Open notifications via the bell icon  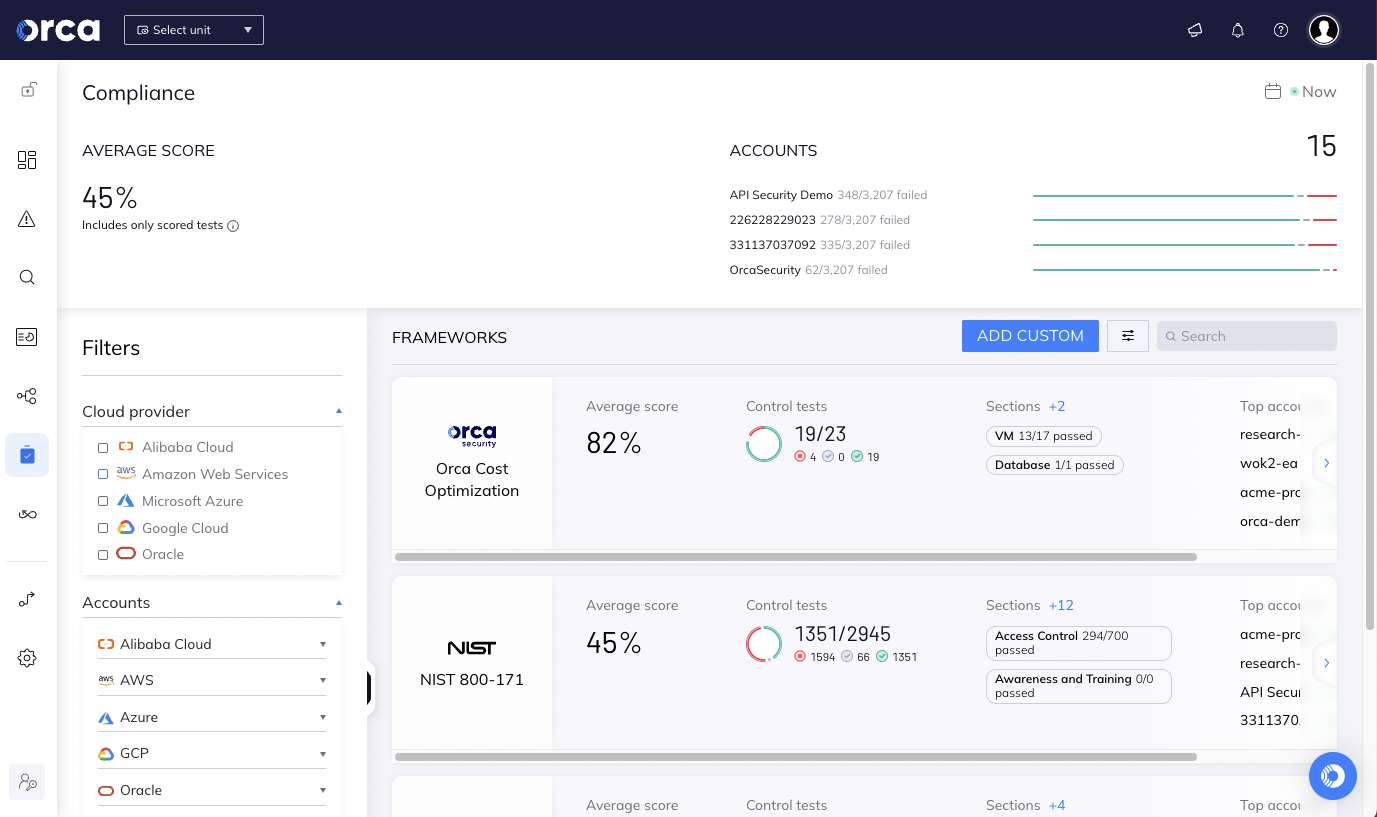coord(1237,30)
